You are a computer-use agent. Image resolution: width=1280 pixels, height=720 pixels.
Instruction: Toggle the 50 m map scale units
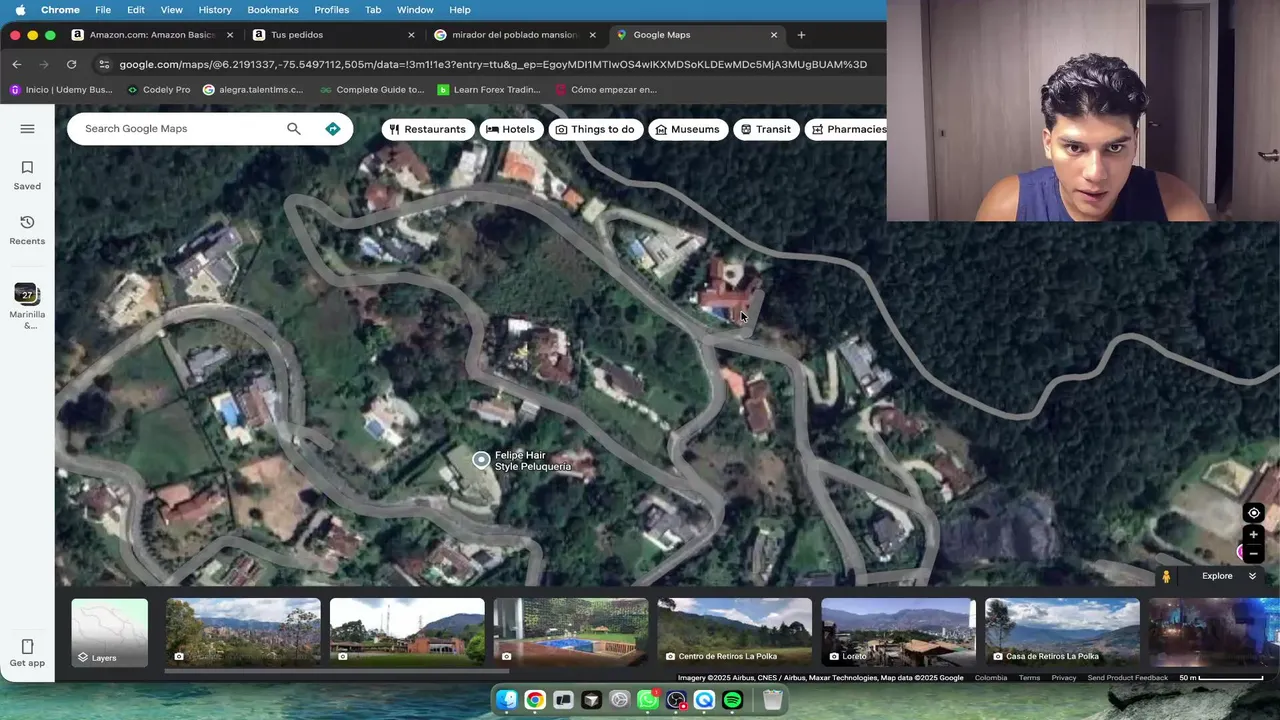pyautogui.click(x=1221, y=678)
